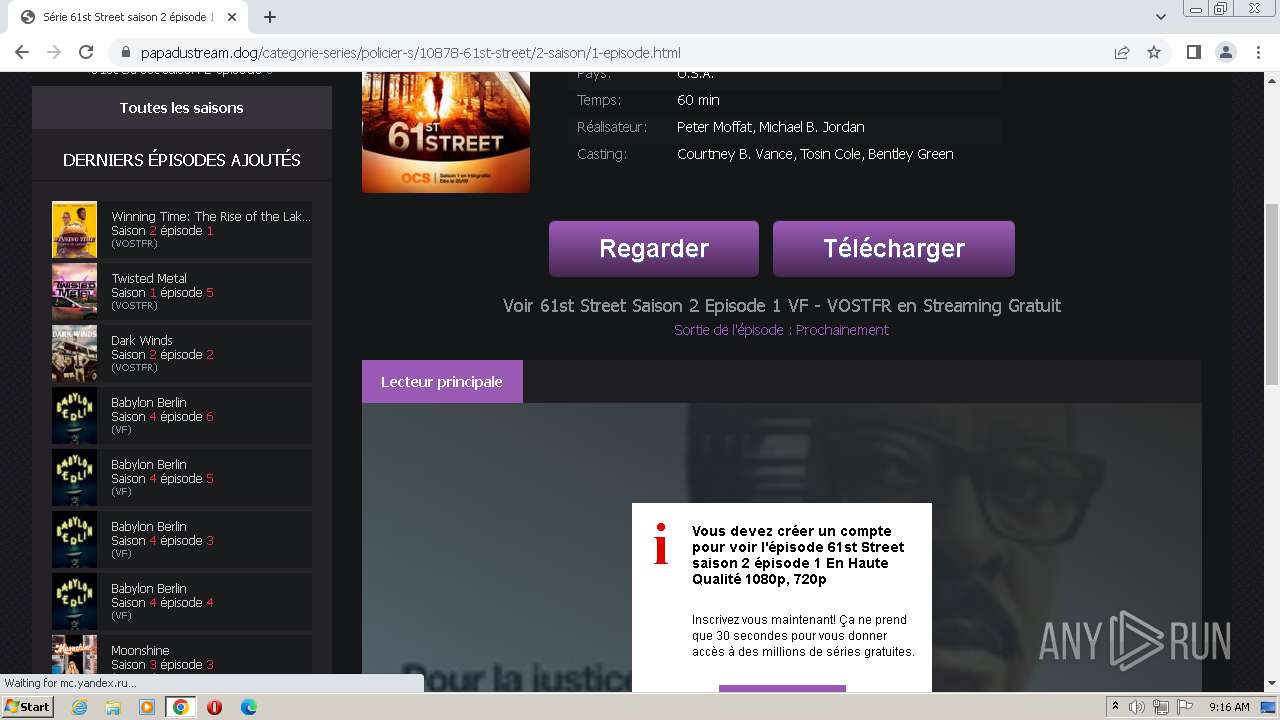Screen dimensions: 1280x720
Task: Open the 61st Street poster image
Action: point(446,132)
